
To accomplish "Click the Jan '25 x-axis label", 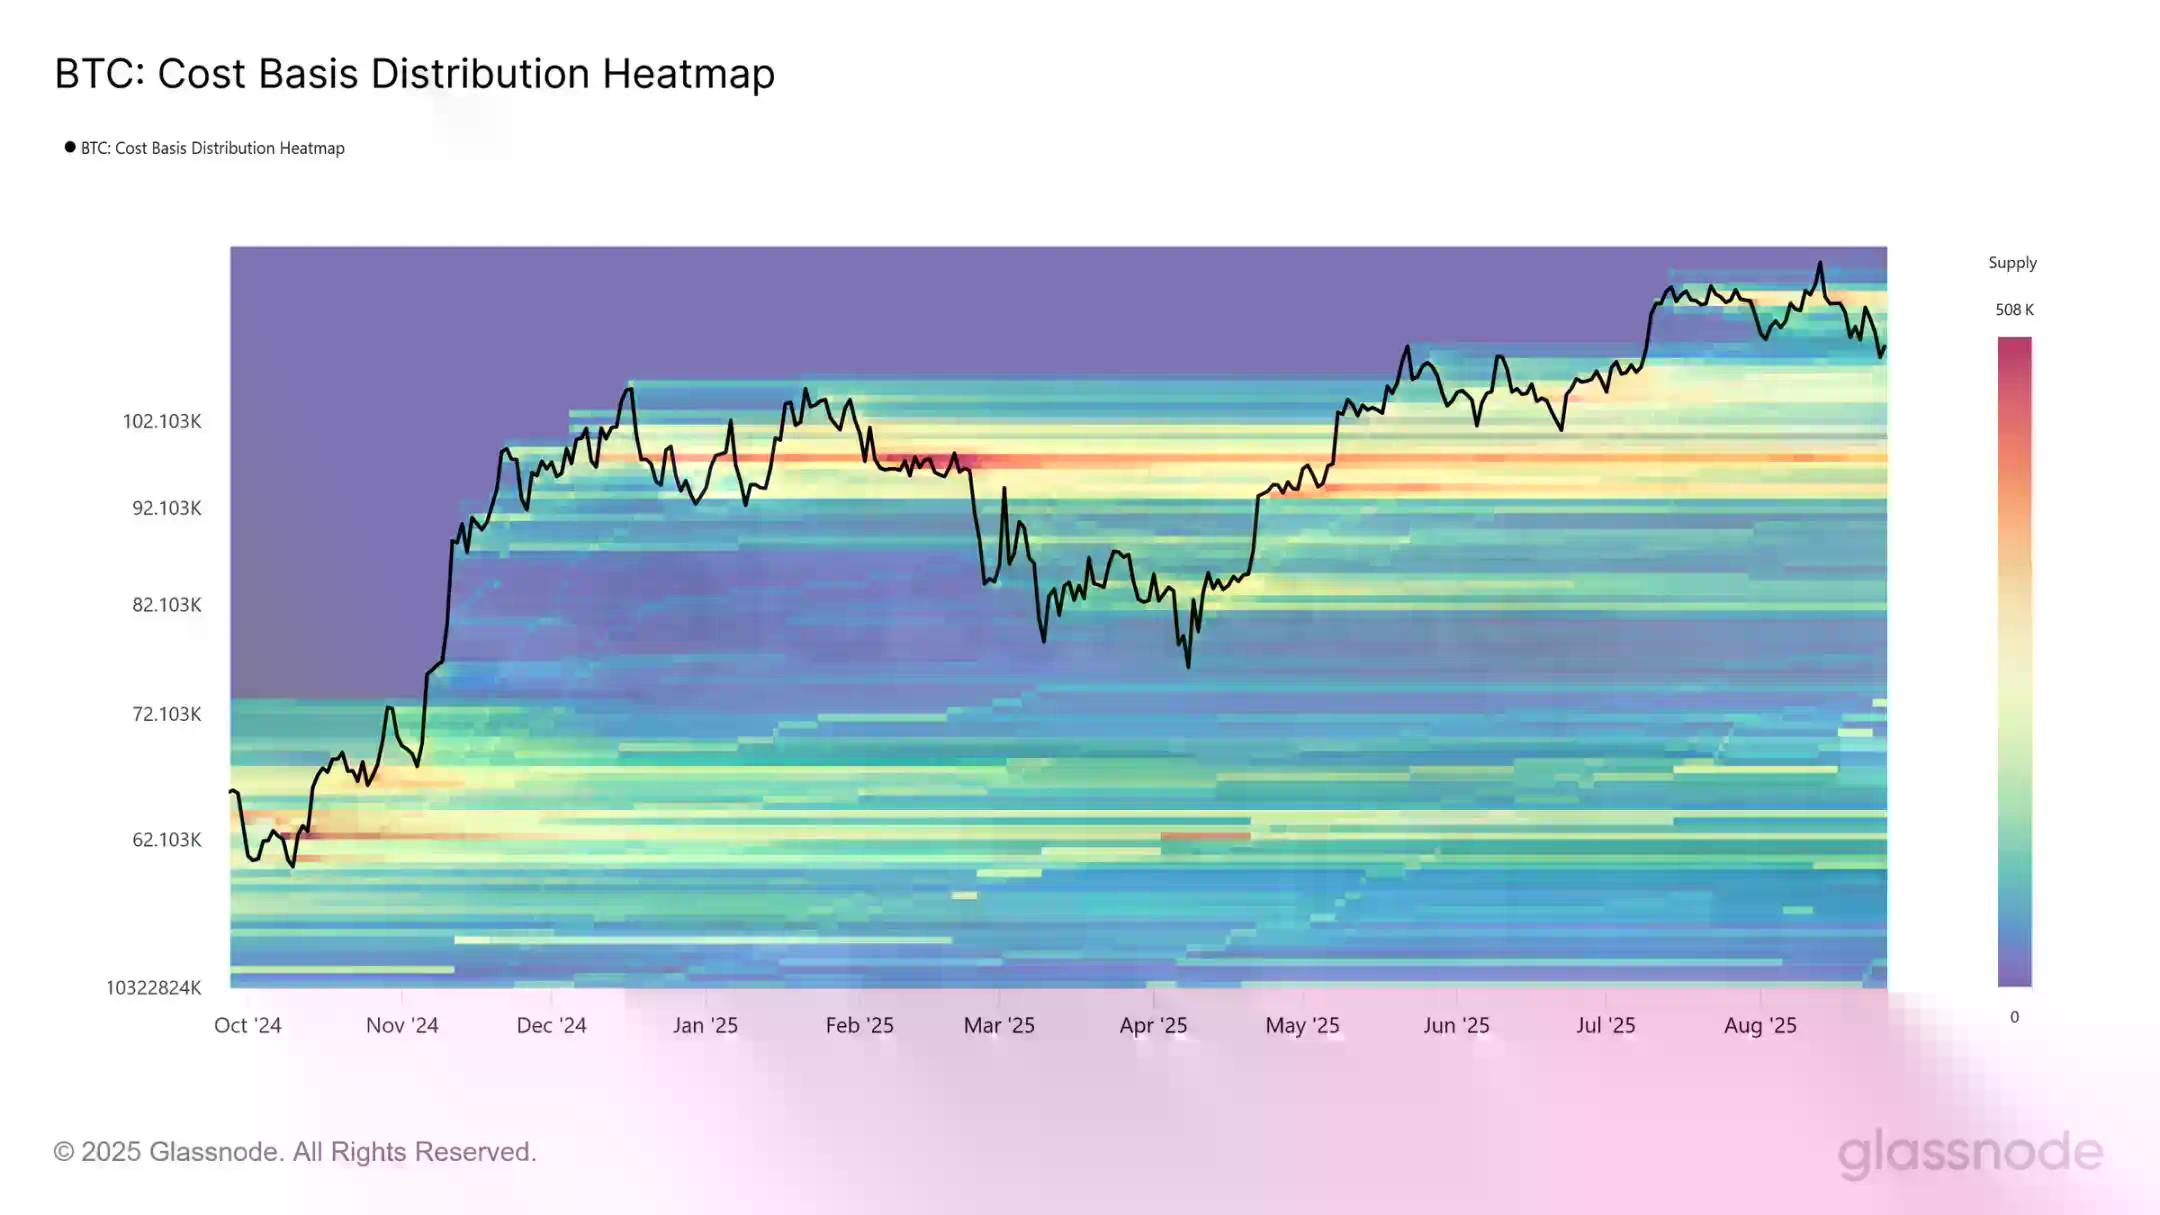I will [x=705, y=1025].
